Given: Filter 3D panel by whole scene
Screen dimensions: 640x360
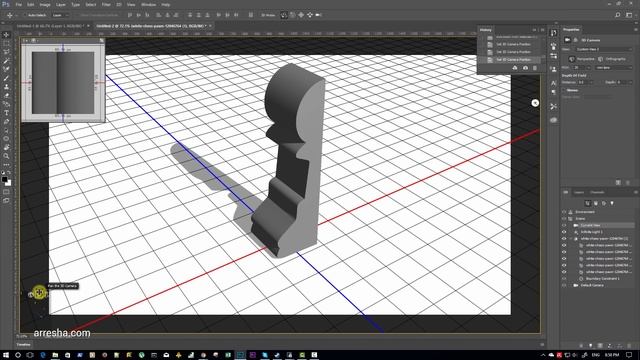Looking at the screenshot, I should click(x=587, y=203).
